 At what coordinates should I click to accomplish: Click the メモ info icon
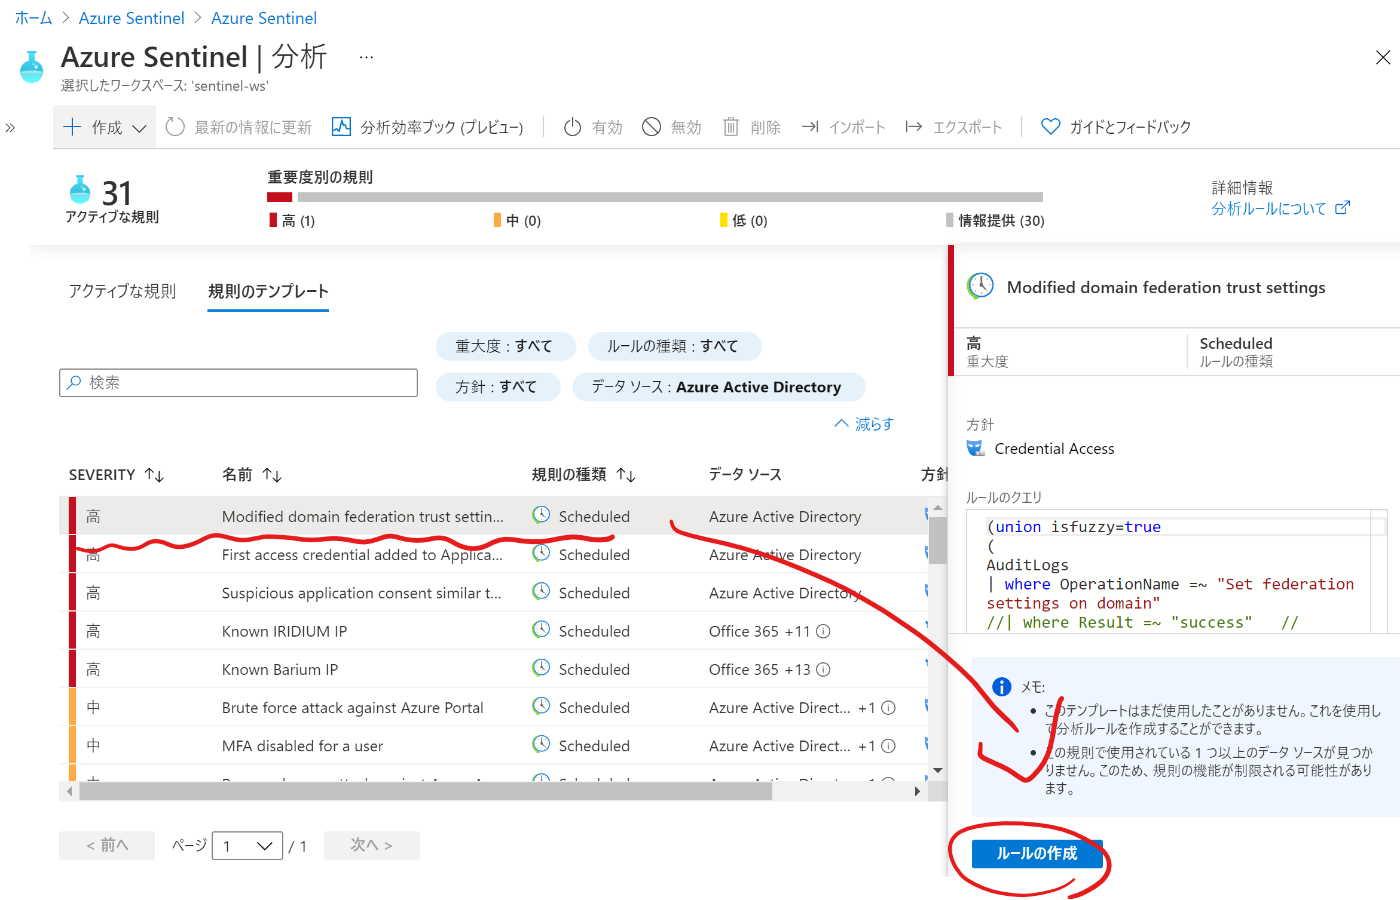click(x=1001, y=686)
